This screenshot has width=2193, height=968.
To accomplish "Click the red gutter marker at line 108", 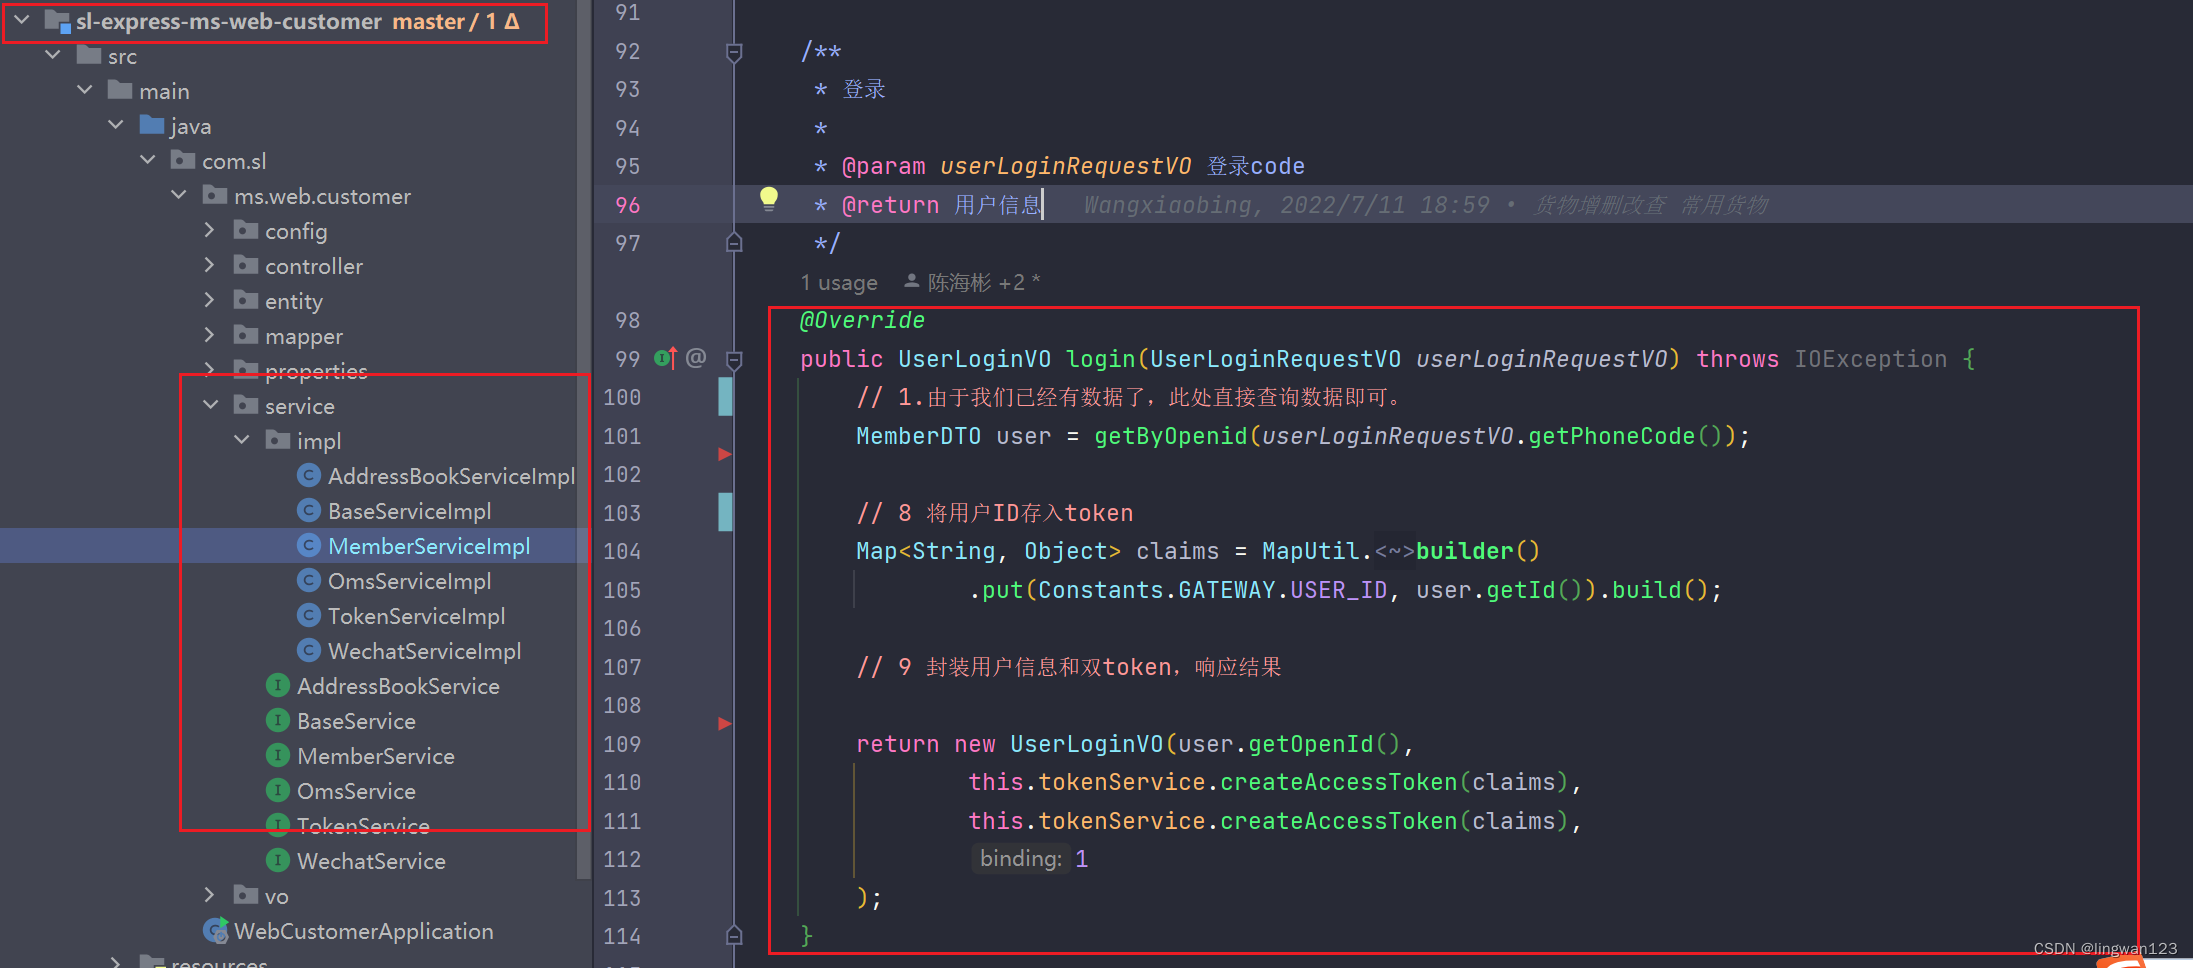I will 725,723.
